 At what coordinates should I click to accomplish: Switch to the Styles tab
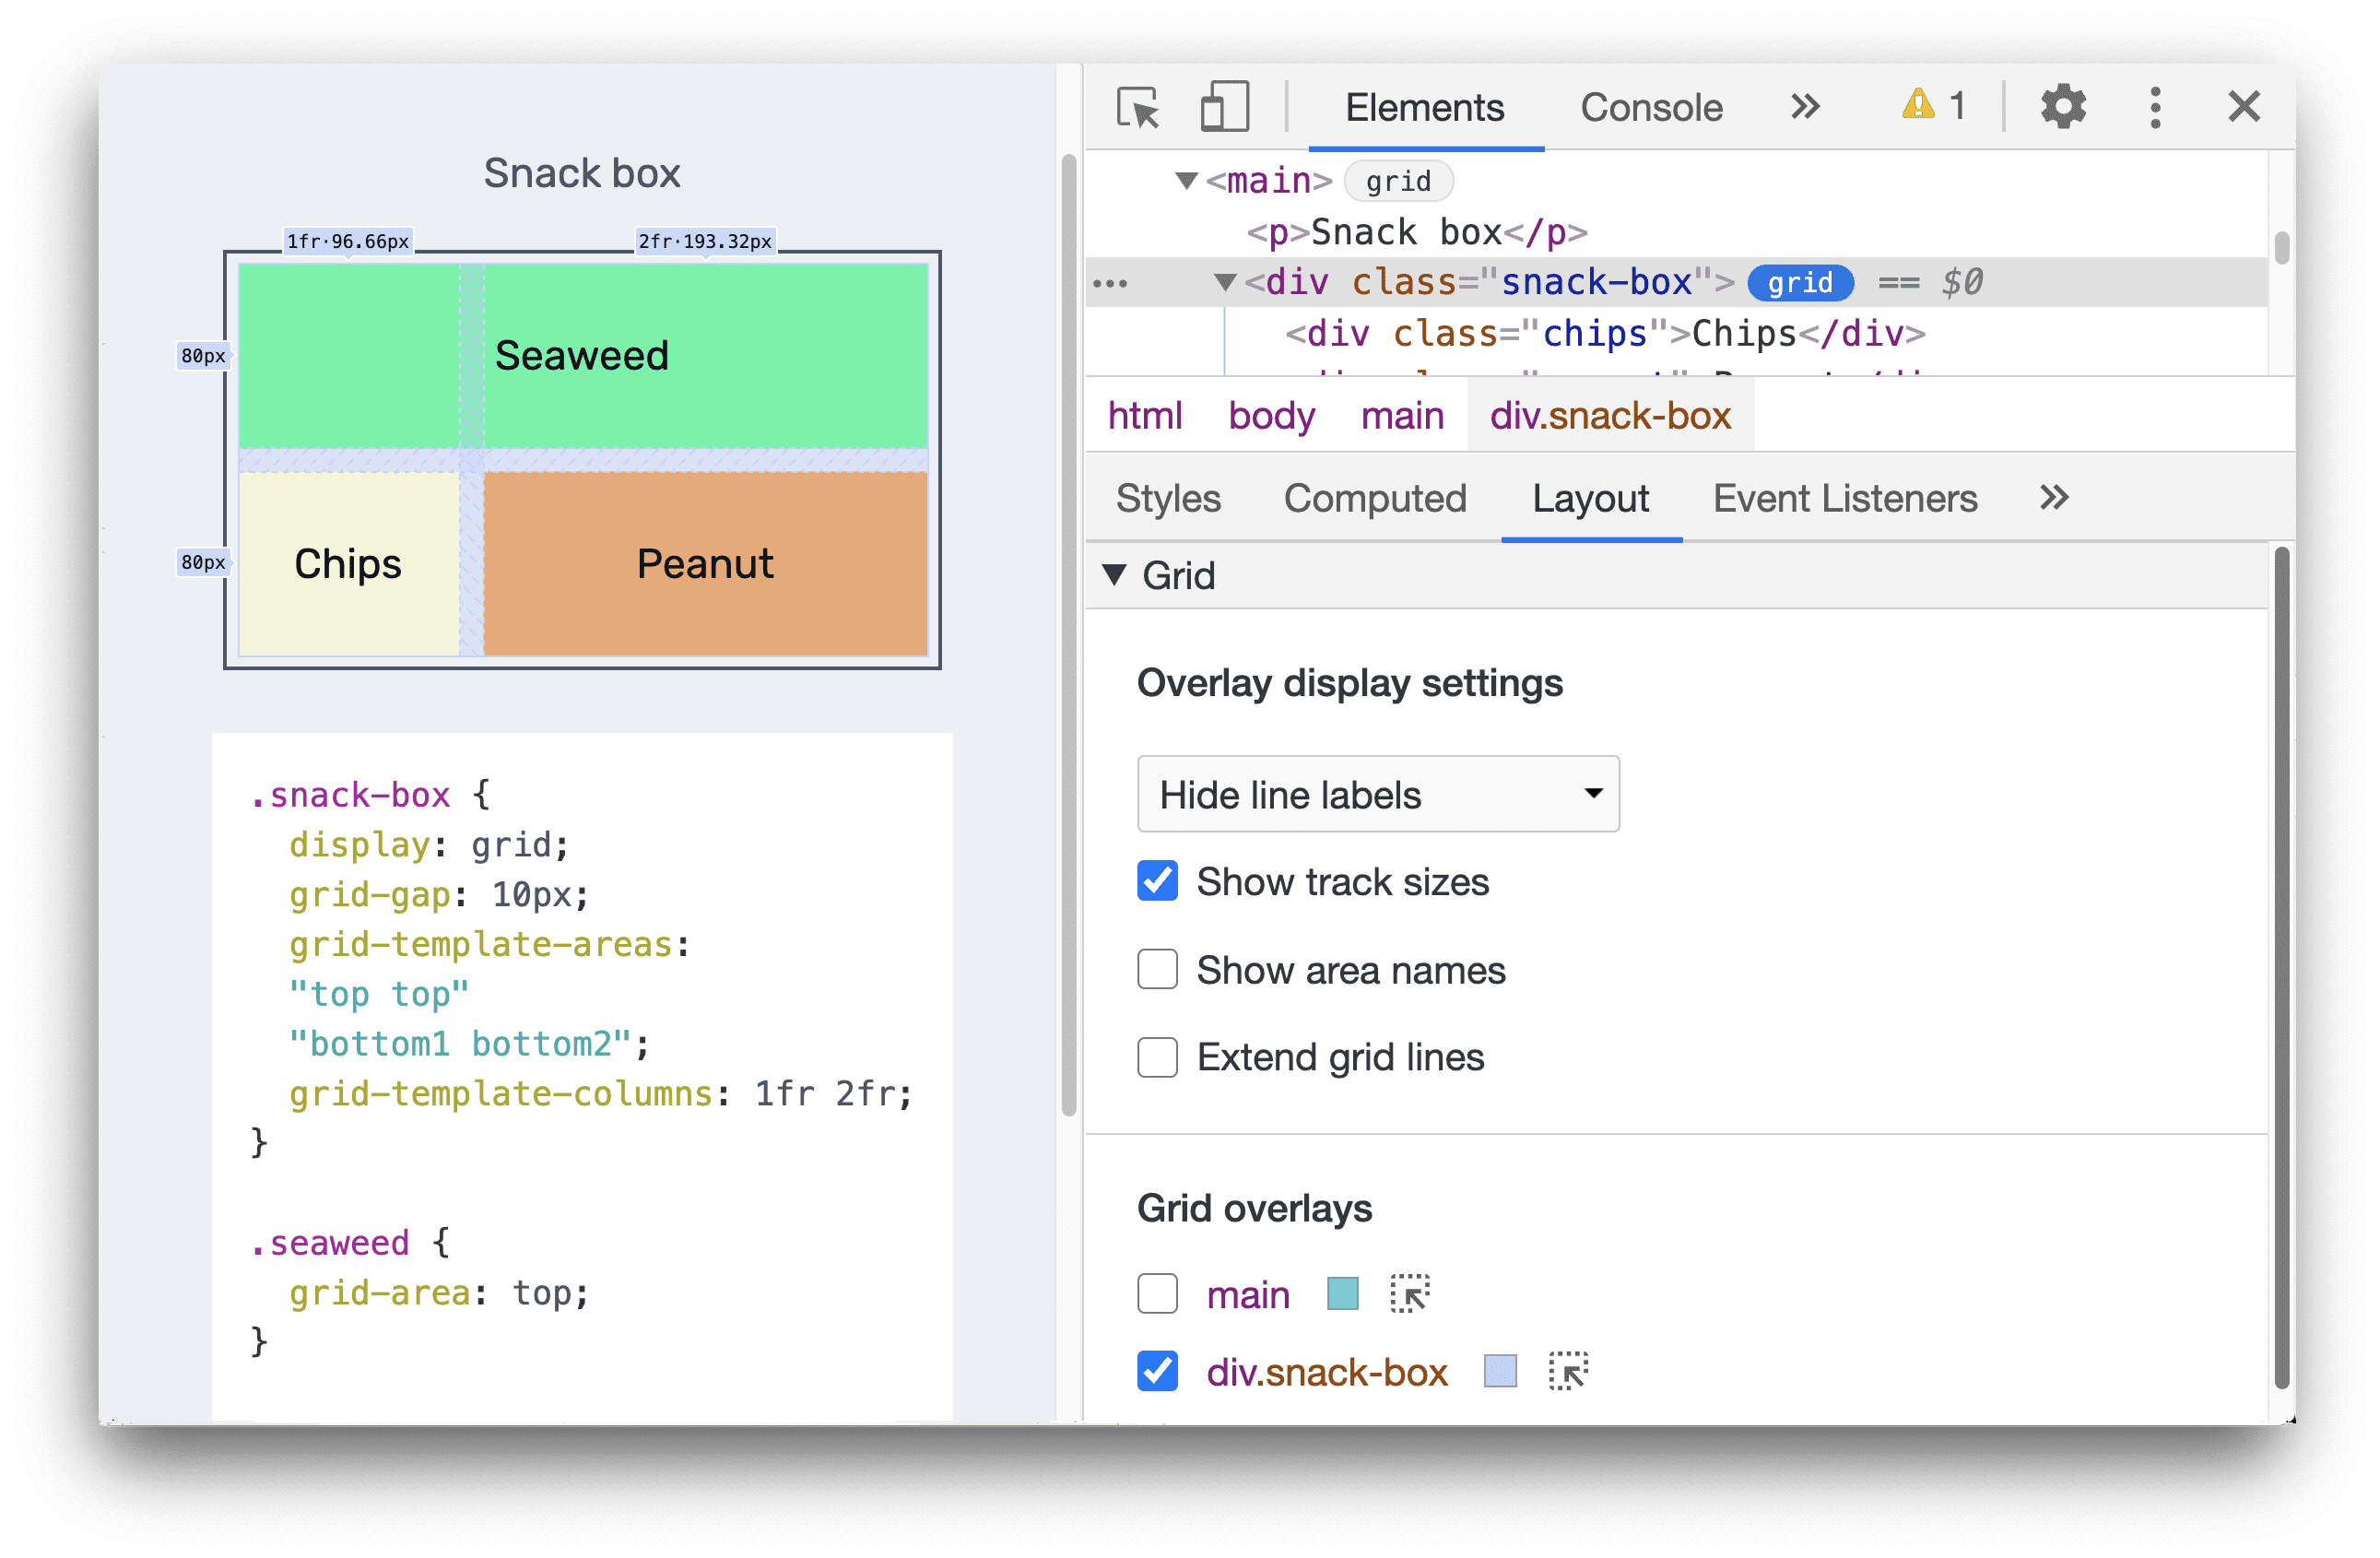tap(1168, 499)
